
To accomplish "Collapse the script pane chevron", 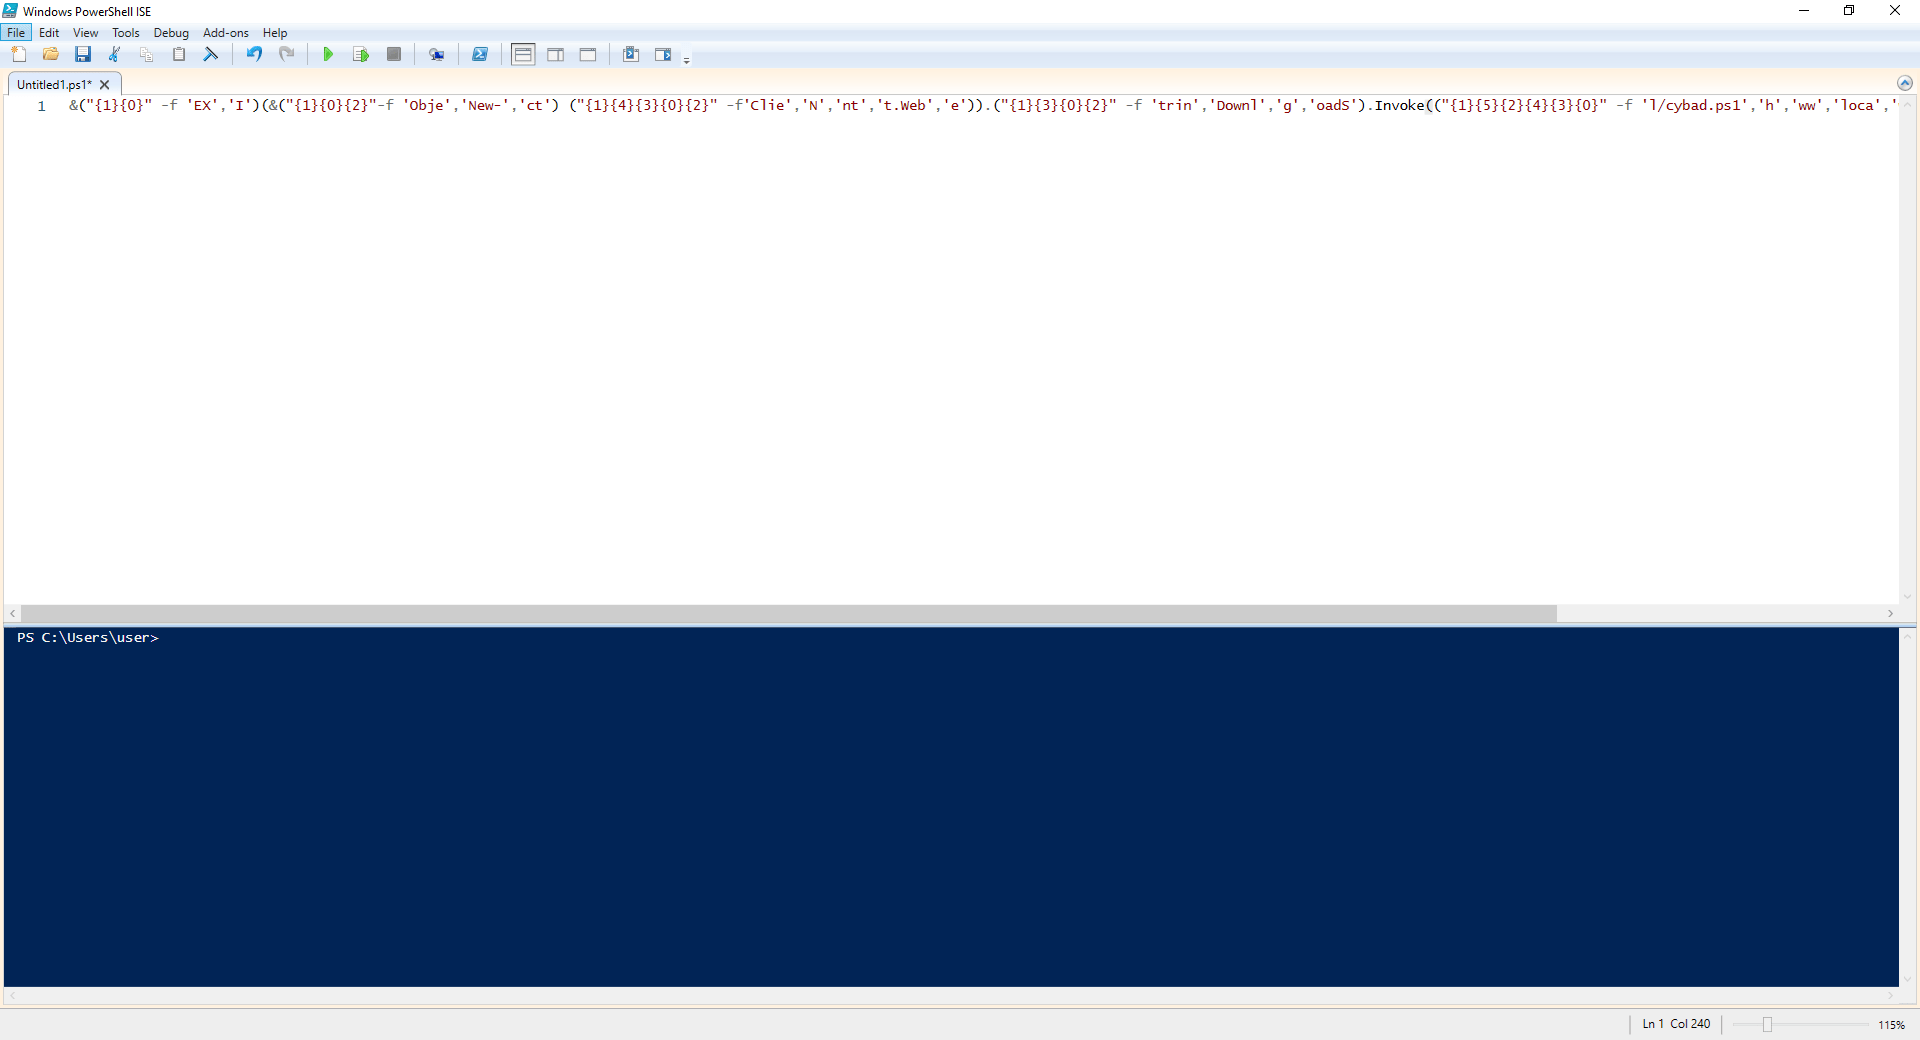I will pos(1905,83).
